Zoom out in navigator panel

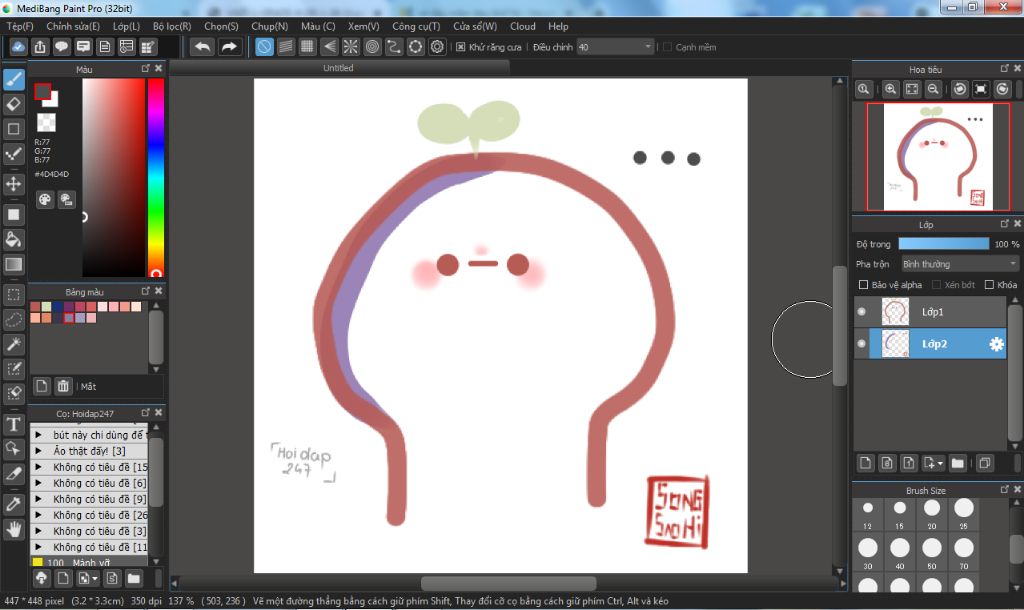coord(933,89)
